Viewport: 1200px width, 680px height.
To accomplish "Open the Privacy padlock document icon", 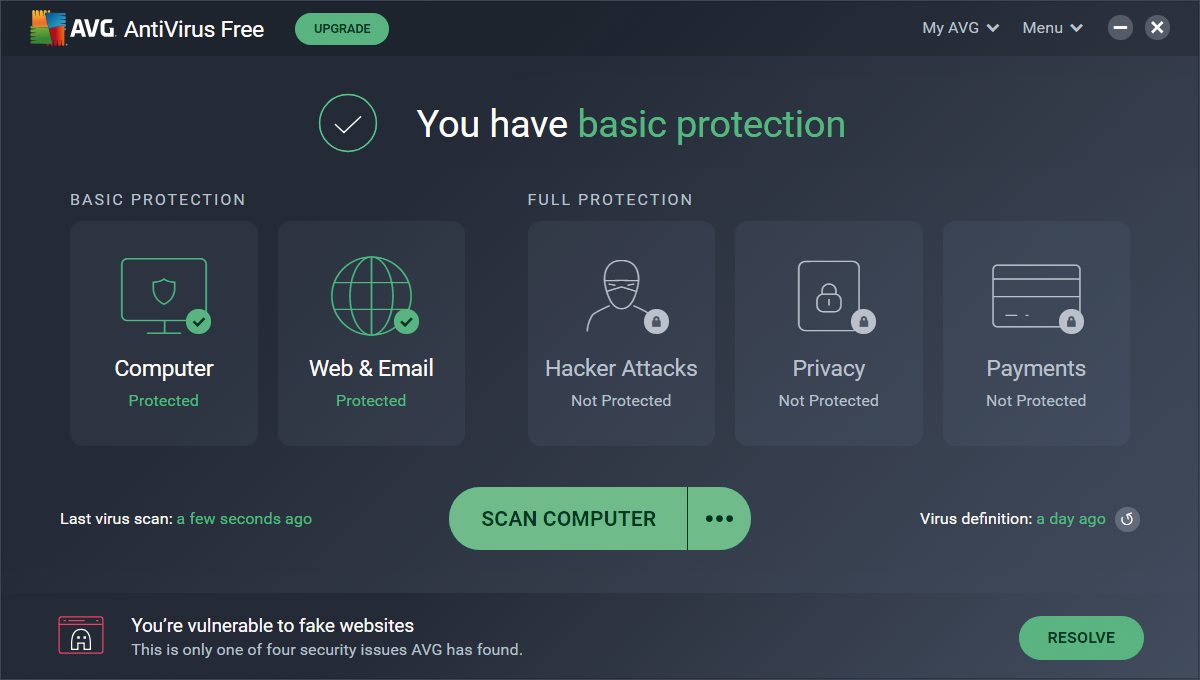I will pyautogui.click(x=832, y=296).
